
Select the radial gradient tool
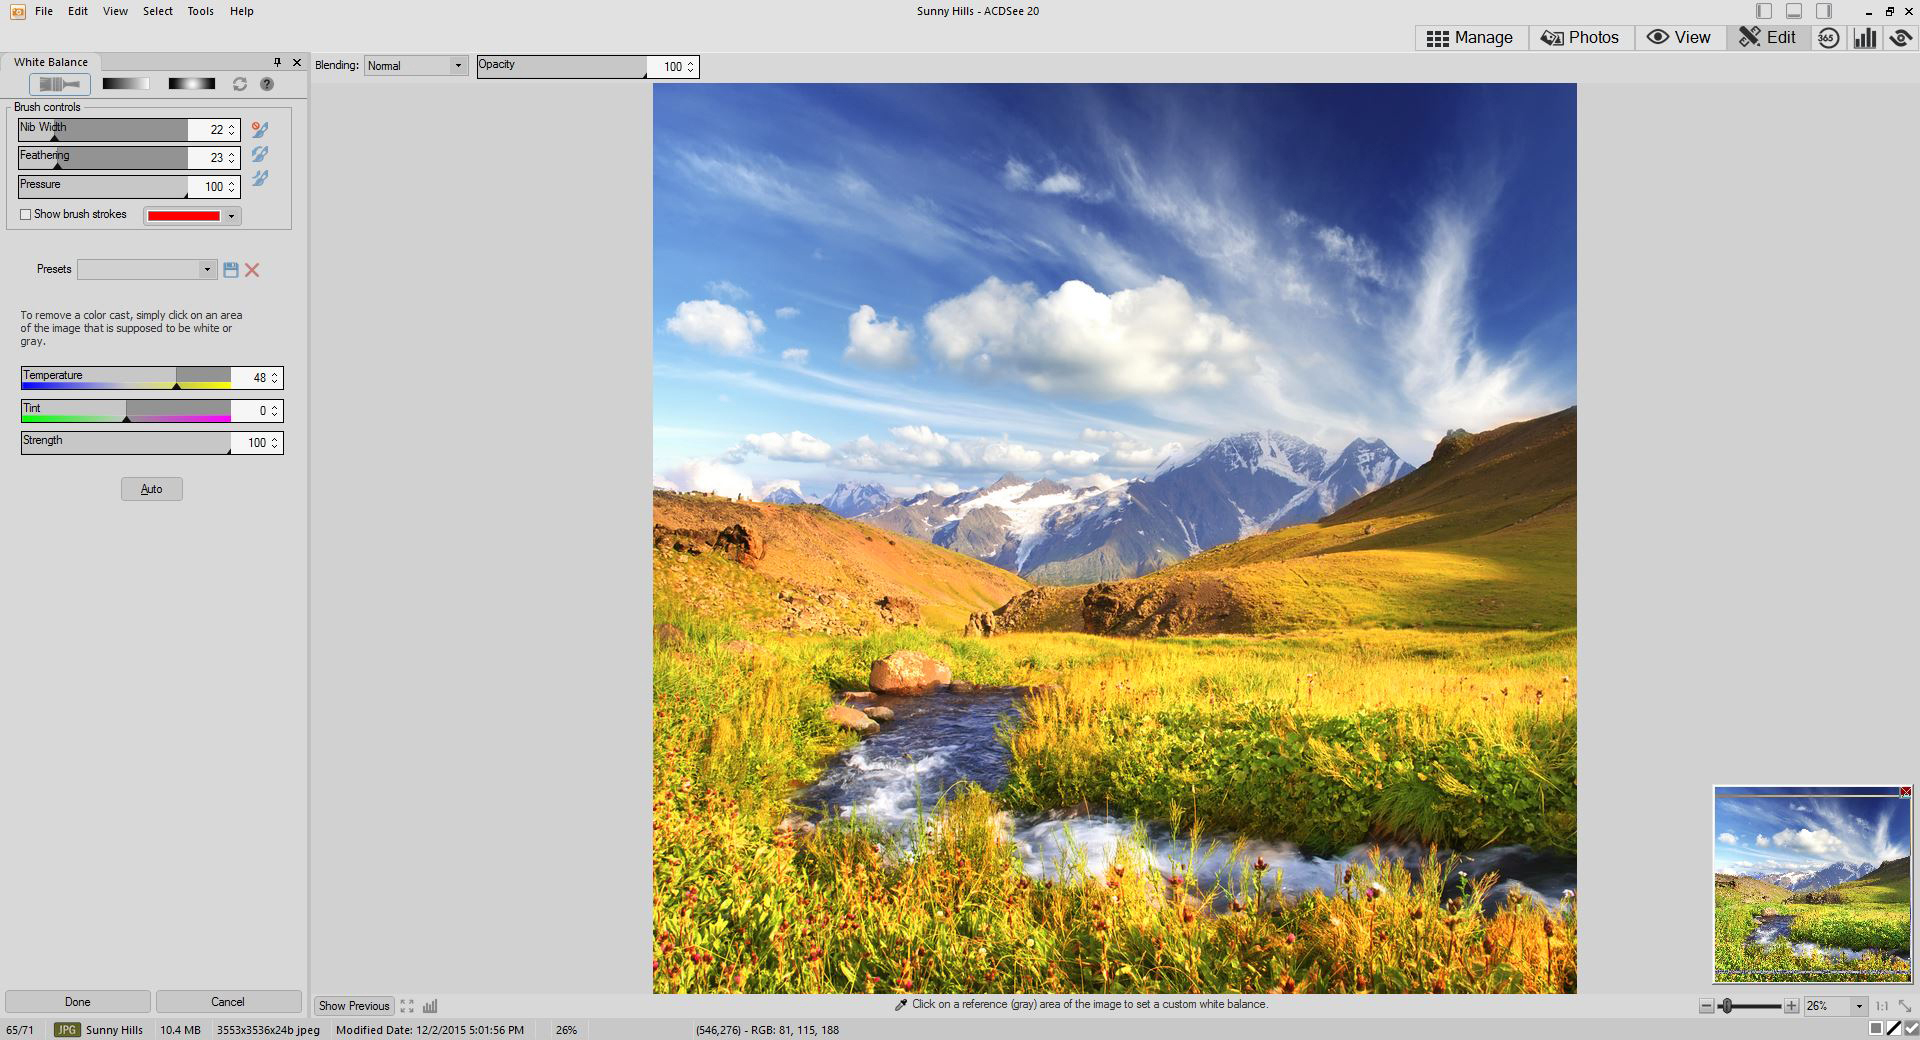pos(191,84)
